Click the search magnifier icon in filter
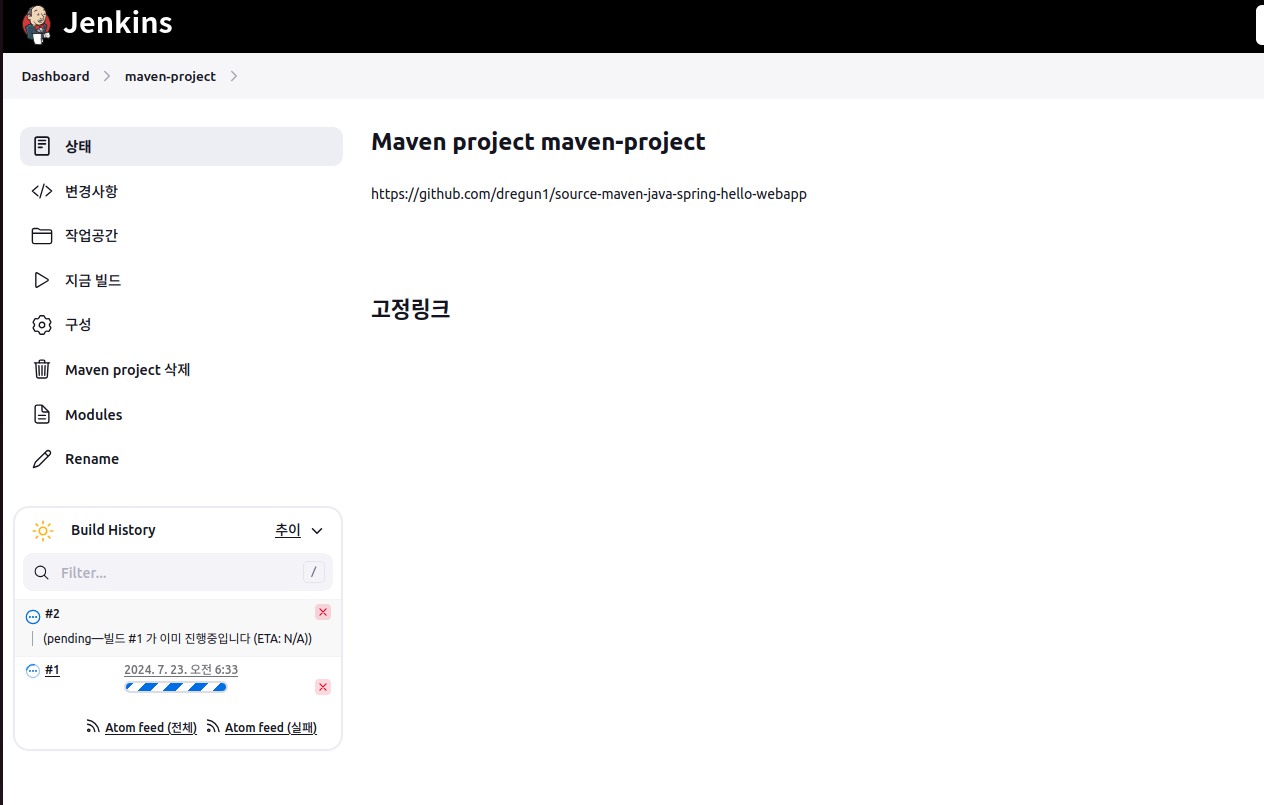The image size is (1264, 805). 42,573
